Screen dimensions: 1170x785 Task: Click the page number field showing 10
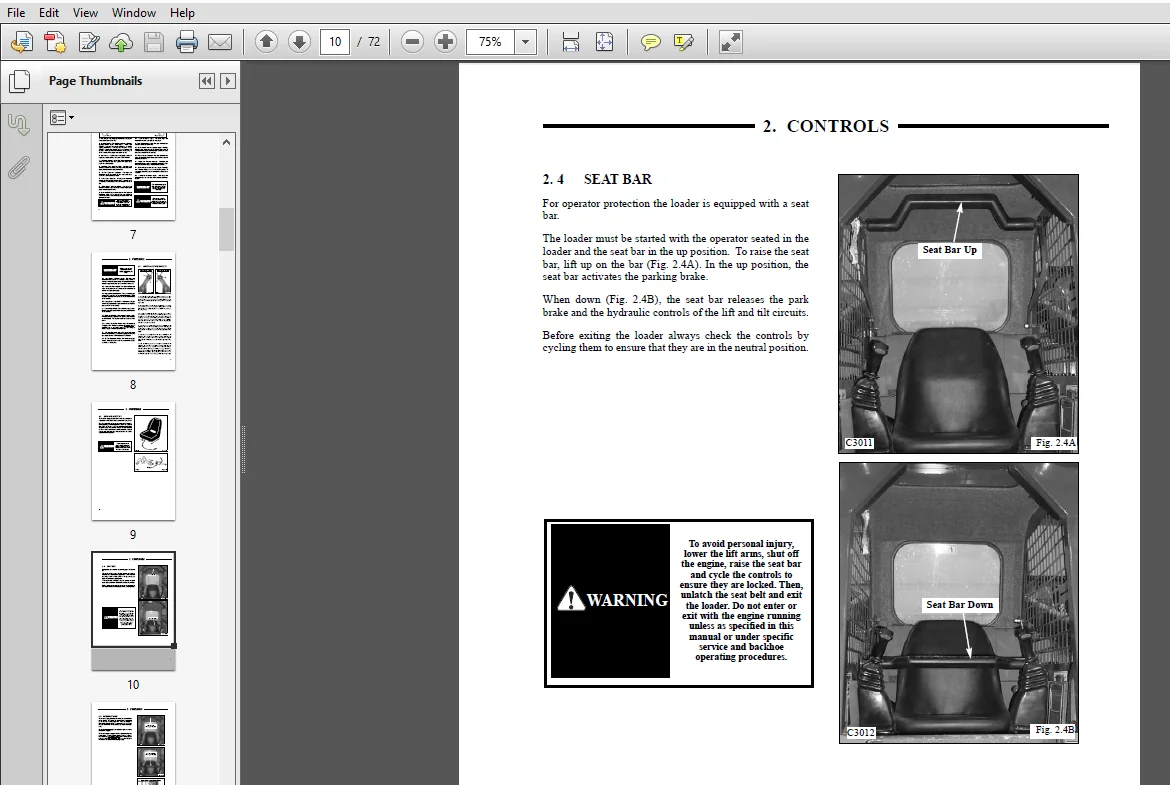(x=335, y=42)
